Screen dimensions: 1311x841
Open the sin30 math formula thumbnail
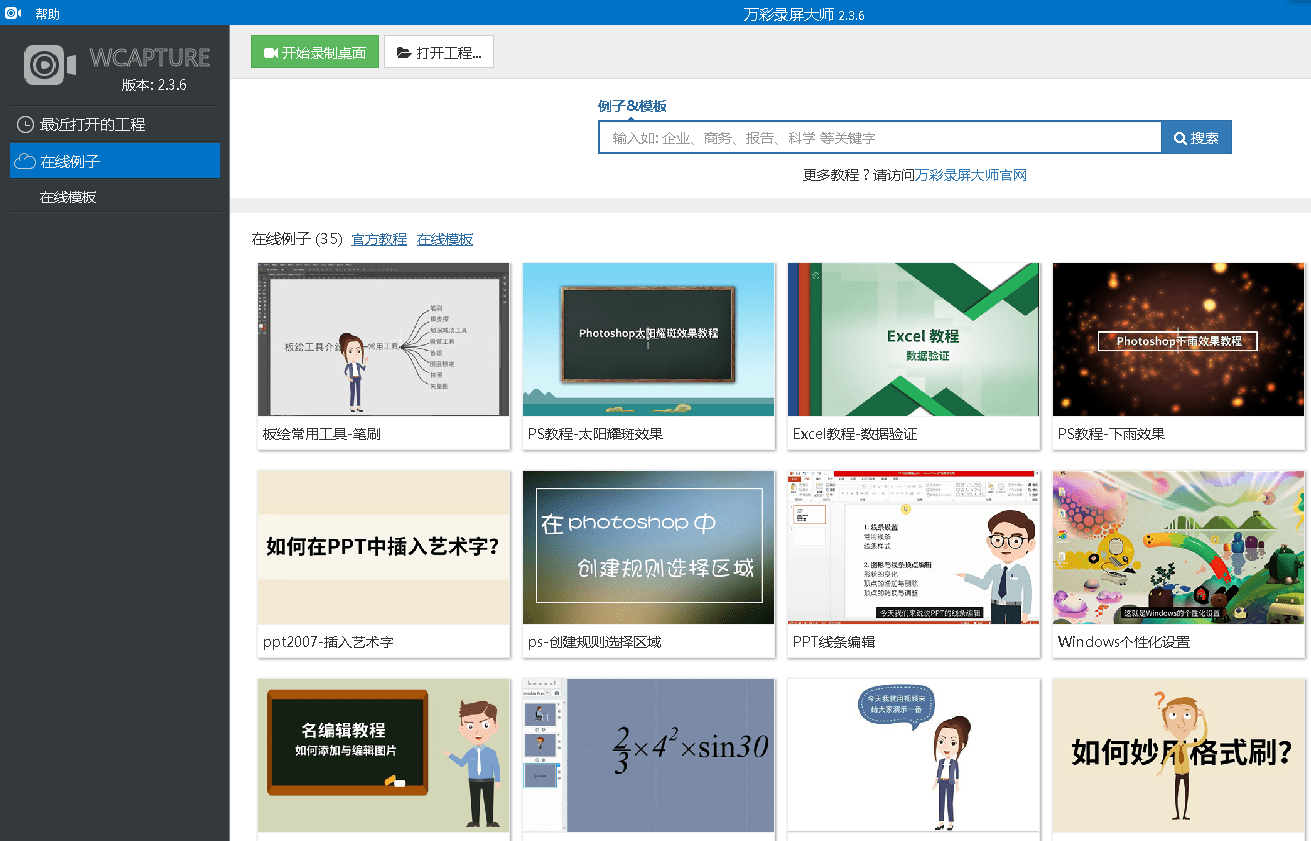pyautogui.click(x=649, y=755)
